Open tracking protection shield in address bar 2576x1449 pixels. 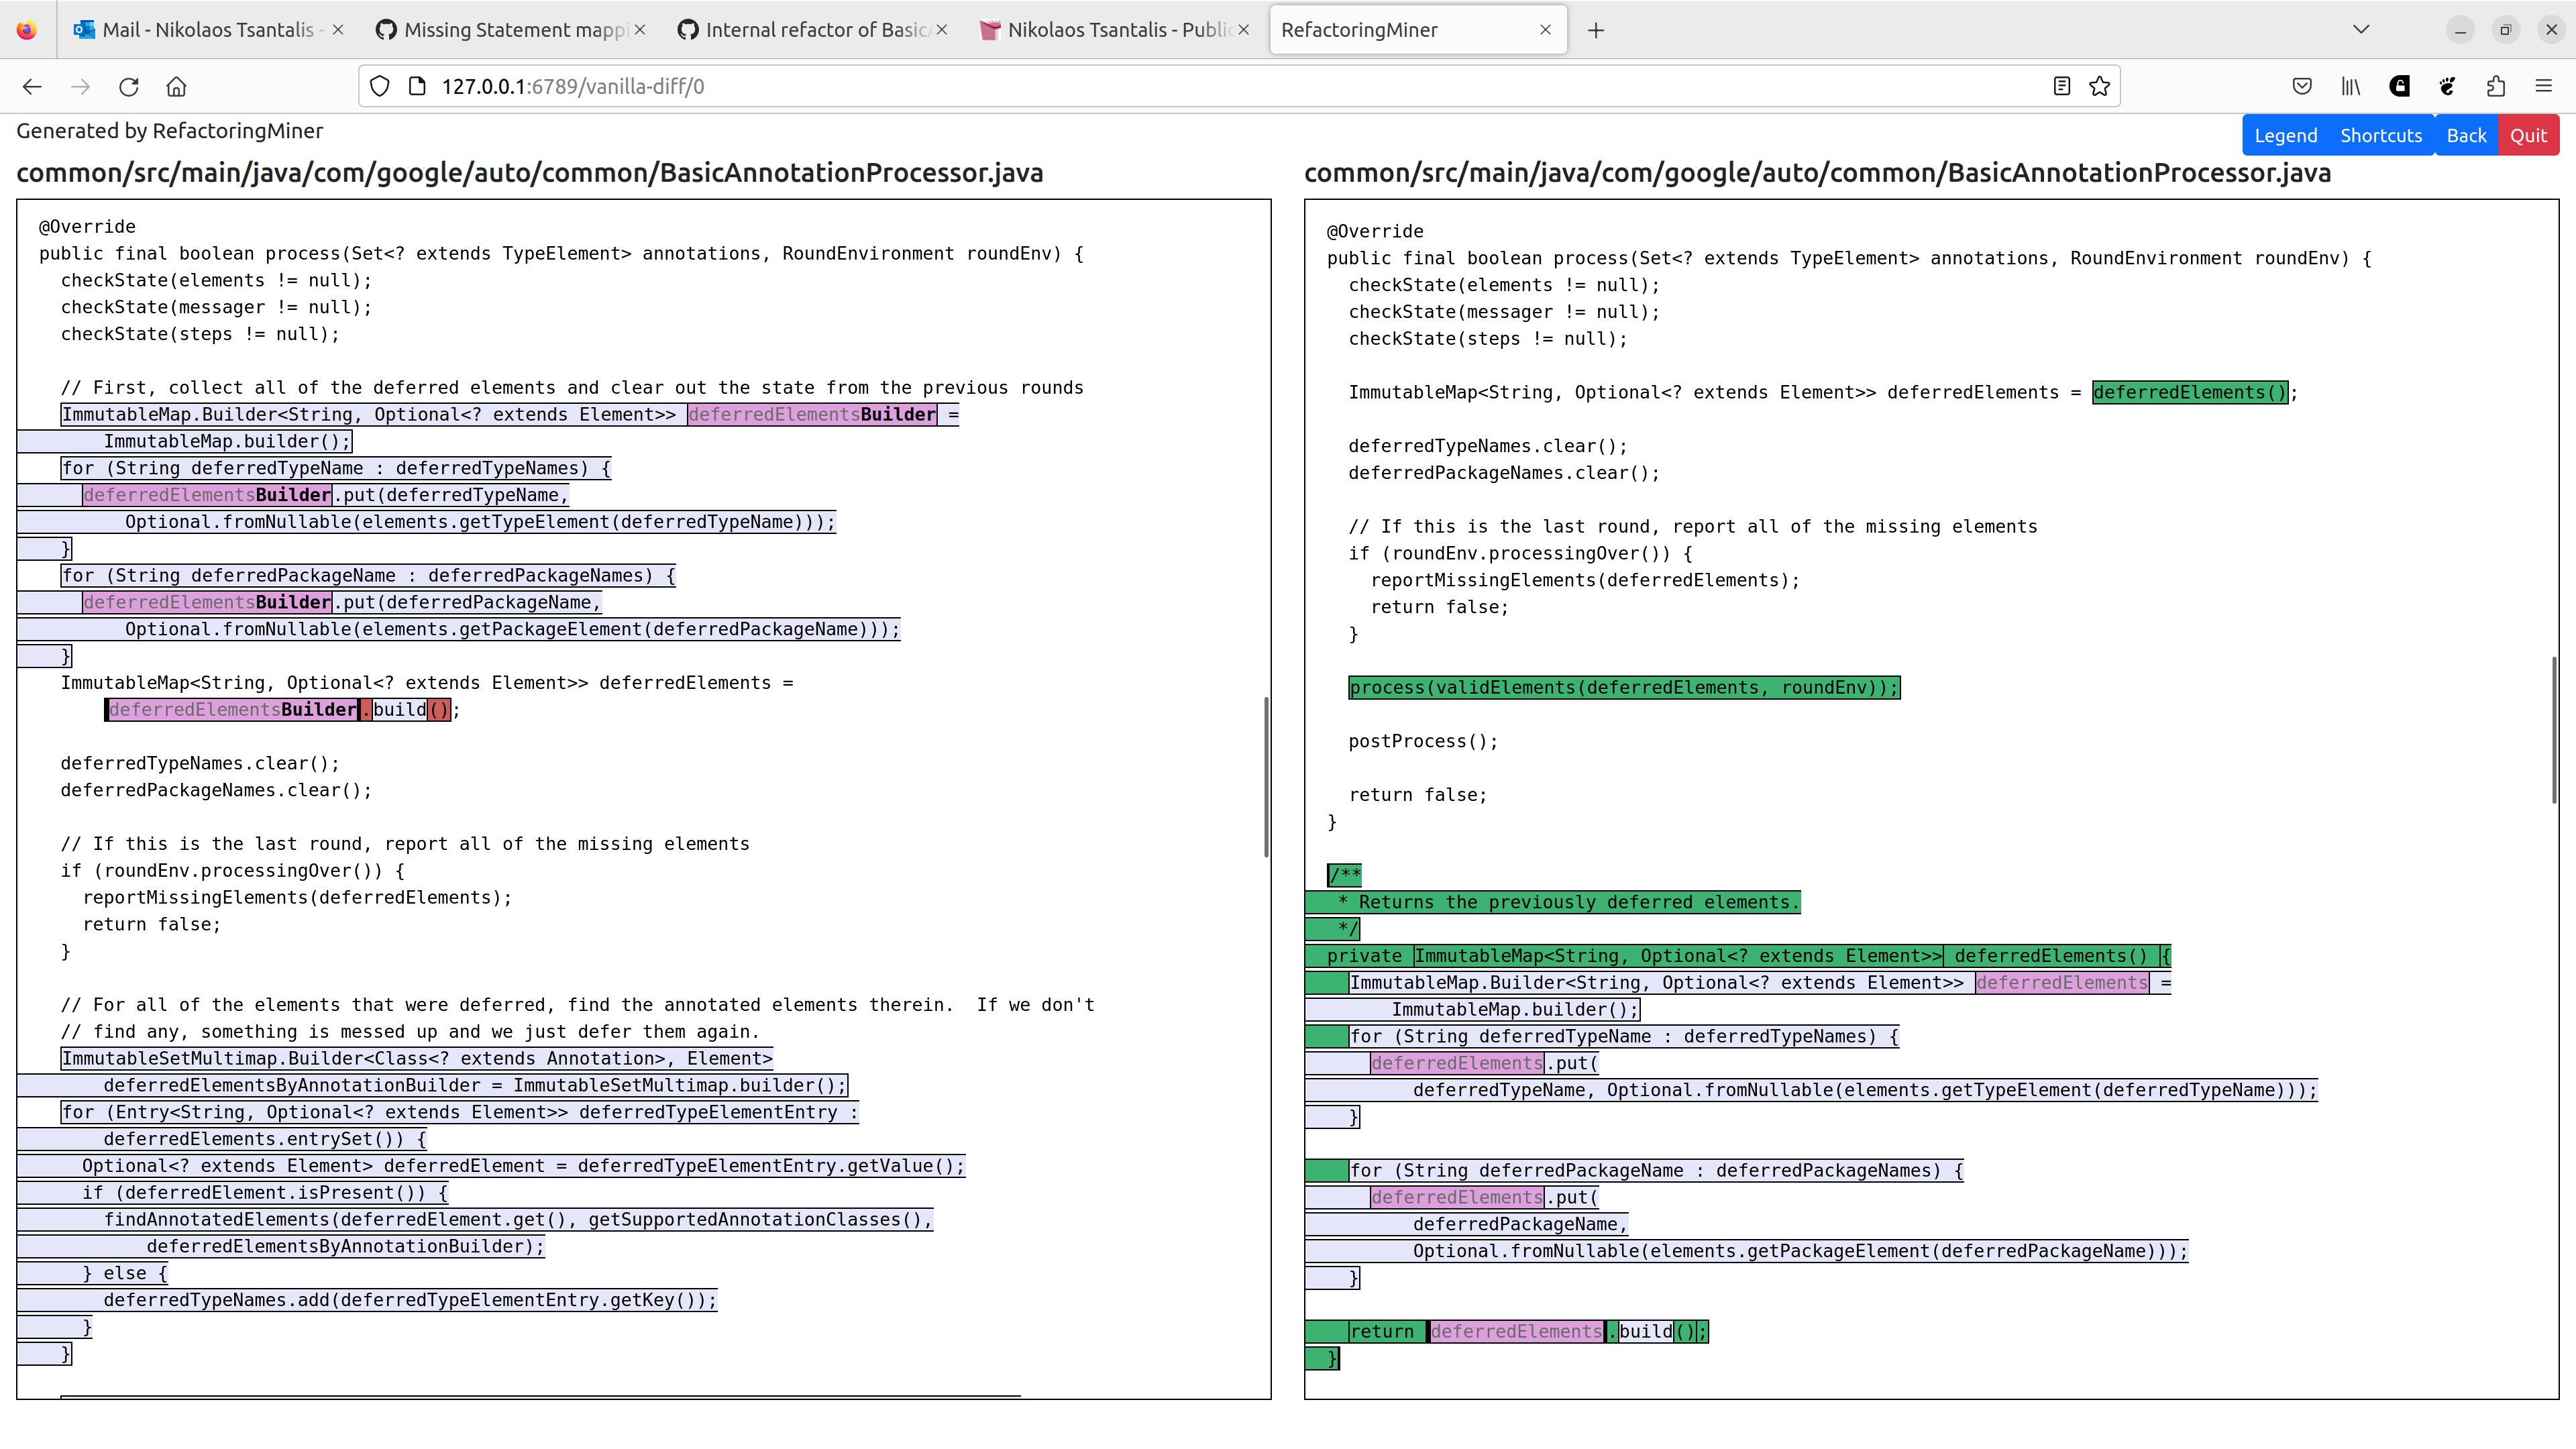coord(379,86)
